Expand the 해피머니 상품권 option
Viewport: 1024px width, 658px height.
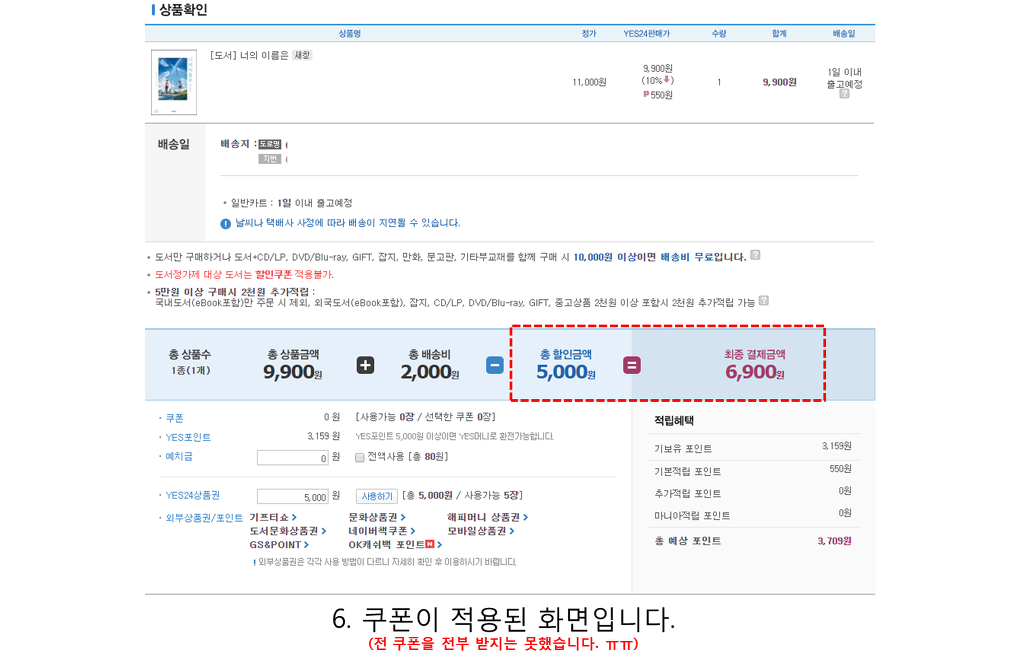[488, 518]
